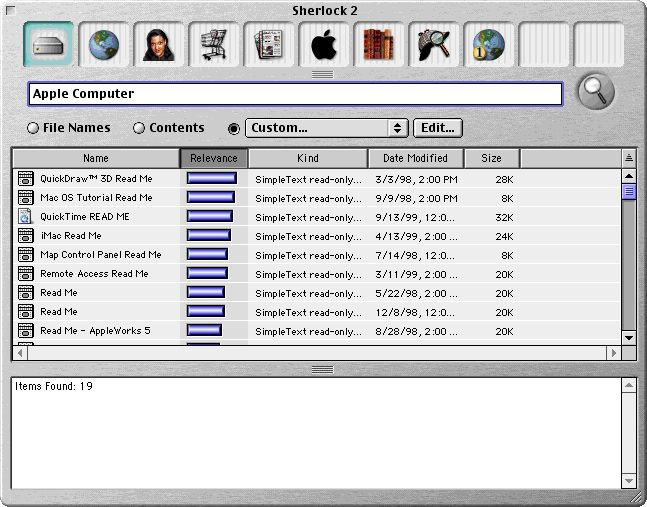647x507 pixels.
Task: Select the iMac Read Me file name
Action: click(71, 236)
